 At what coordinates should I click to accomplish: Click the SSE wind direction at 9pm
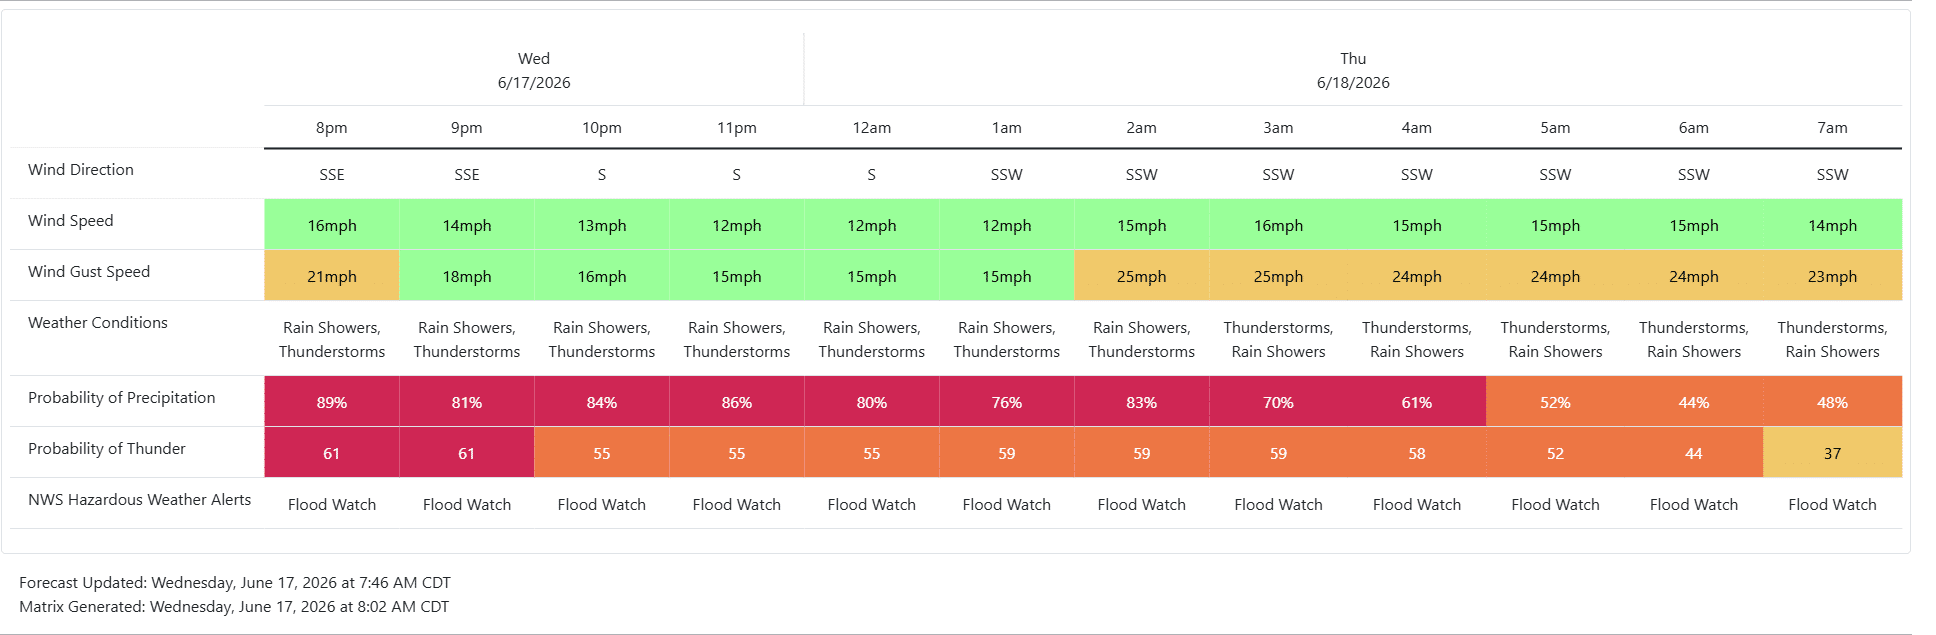(467, 175)
